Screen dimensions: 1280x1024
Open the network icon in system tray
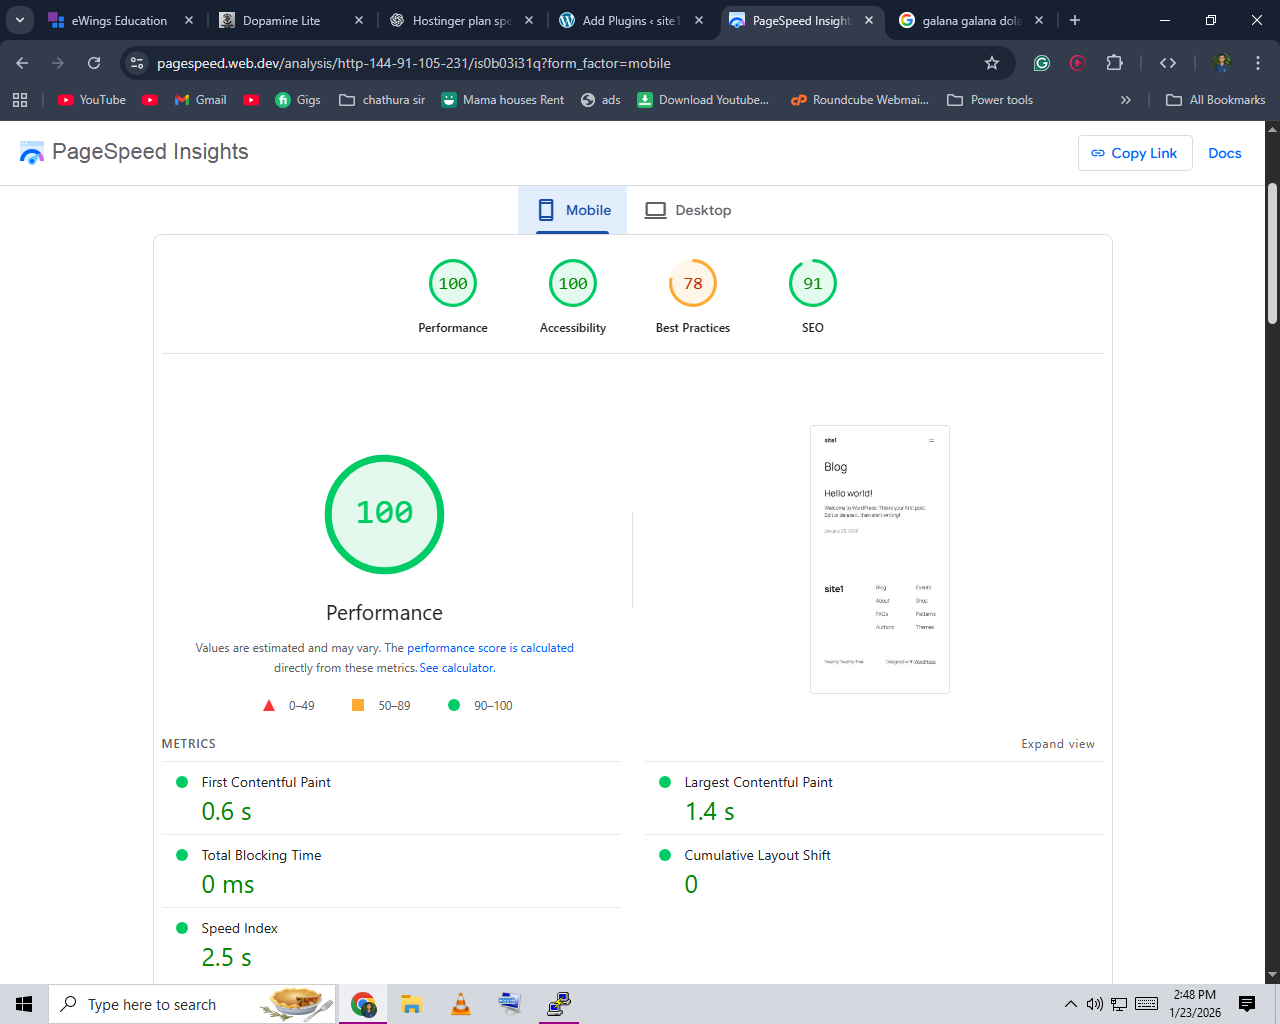pyautogui.click(x=1119, y=1004)
